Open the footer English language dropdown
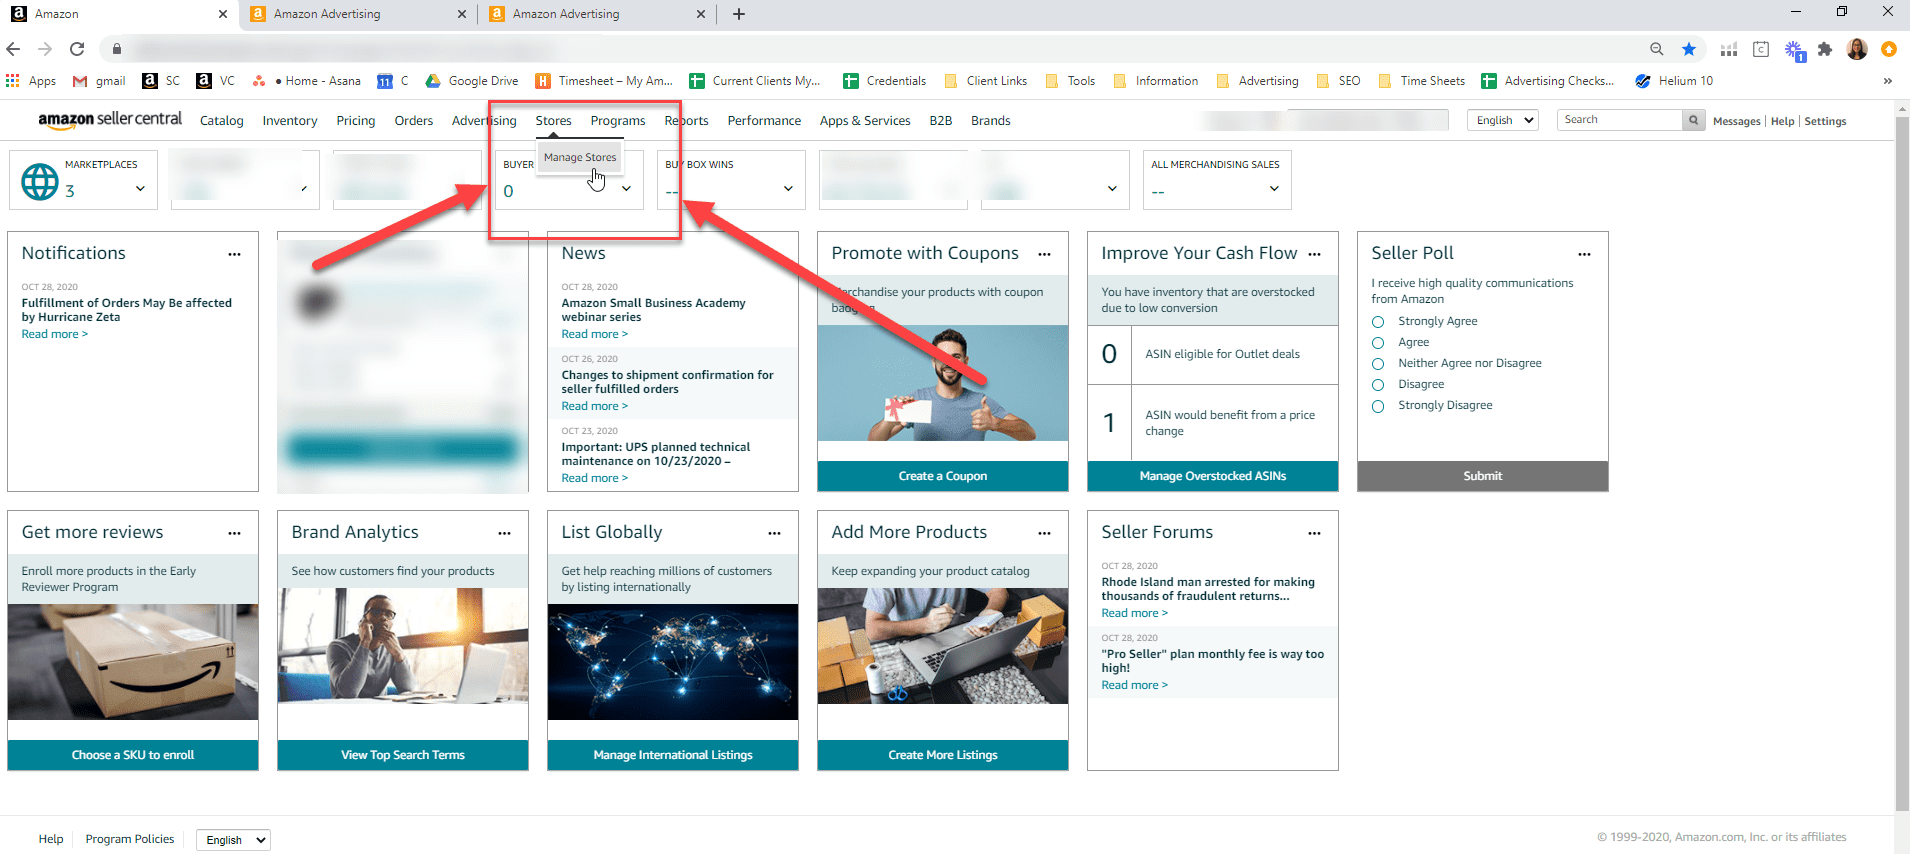The height and width of the screenshot is (854, 1910). pyautogui.click(x=233, y=840)
